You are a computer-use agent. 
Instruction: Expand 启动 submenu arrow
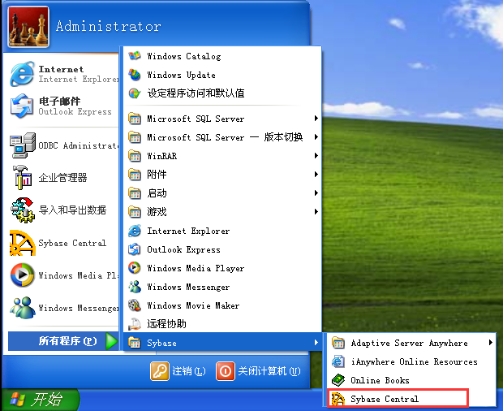pyautogui.click(x=316, y=193)
